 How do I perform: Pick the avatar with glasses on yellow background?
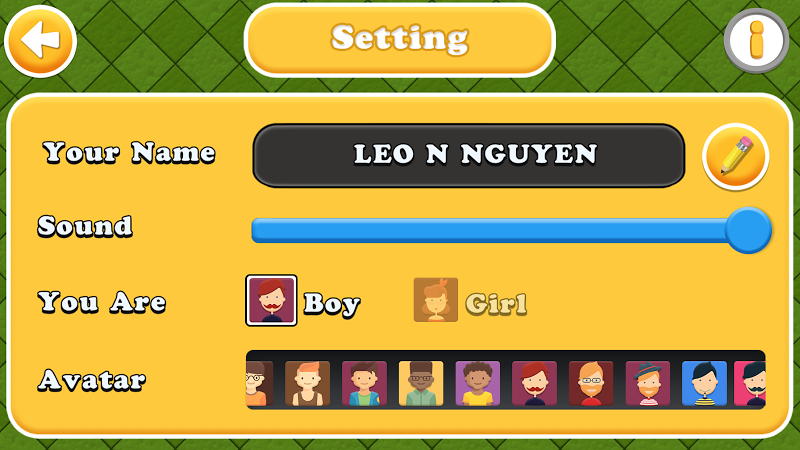pyautogui.click(x=421, y=383)
